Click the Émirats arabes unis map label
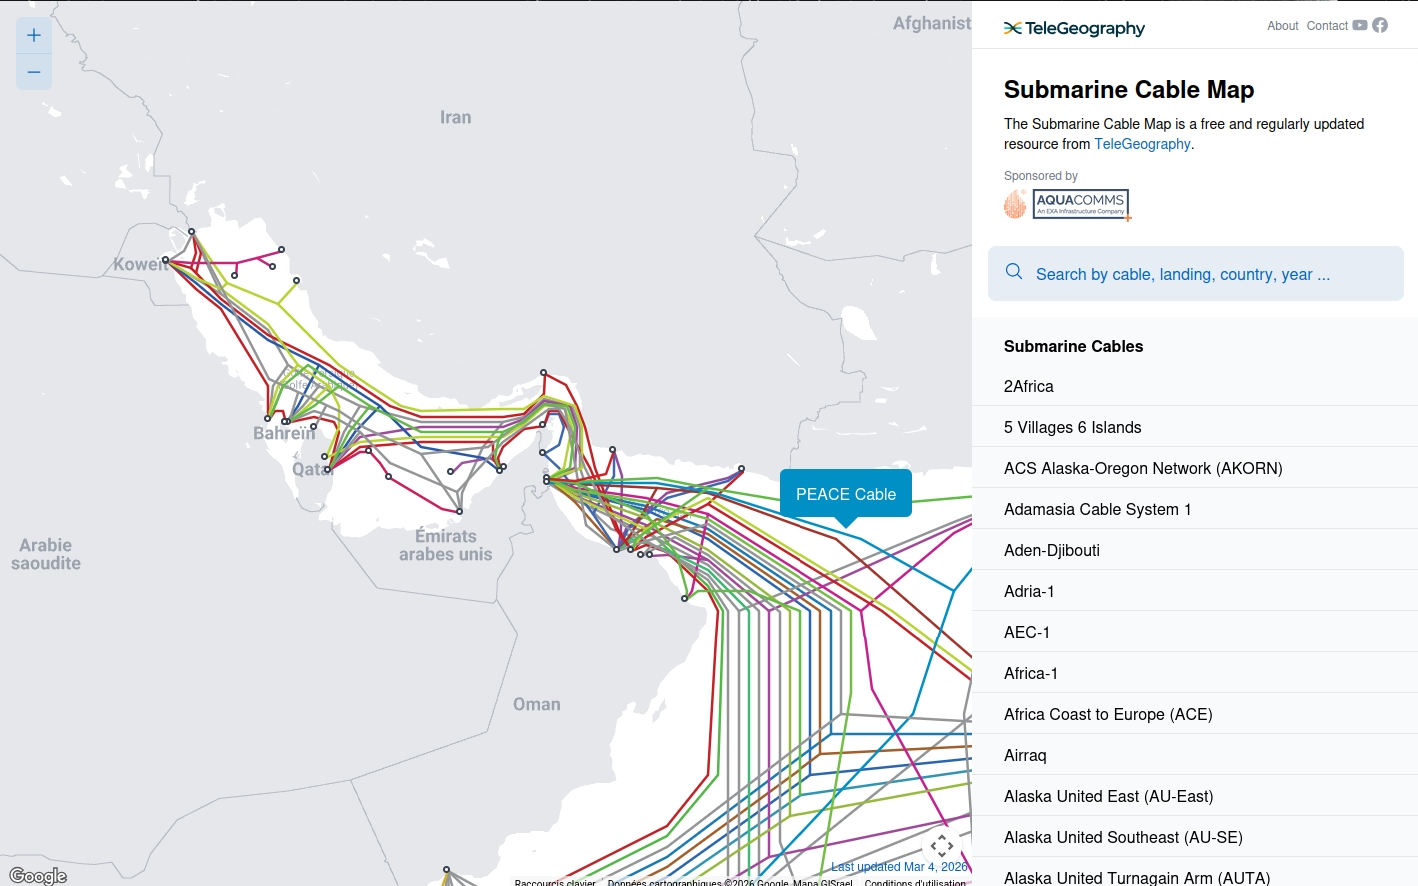1418x886 pixels. coord(446,545)
